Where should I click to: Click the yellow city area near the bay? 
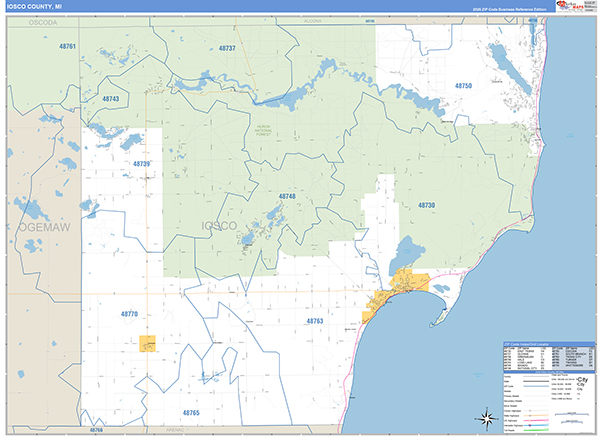click(x=410, y=282)
